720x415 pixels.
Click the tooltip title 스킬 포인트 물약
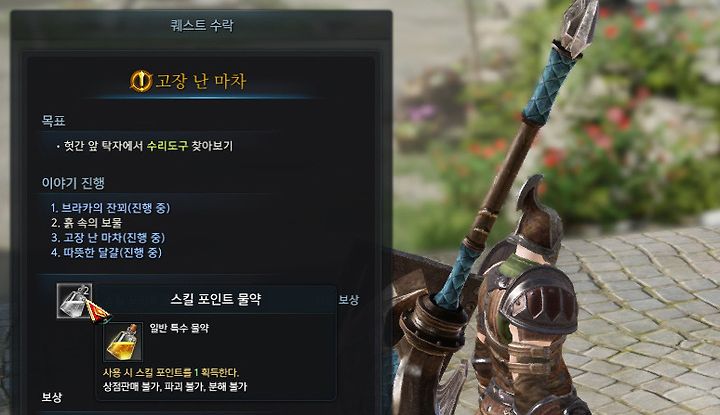(215, 299)
